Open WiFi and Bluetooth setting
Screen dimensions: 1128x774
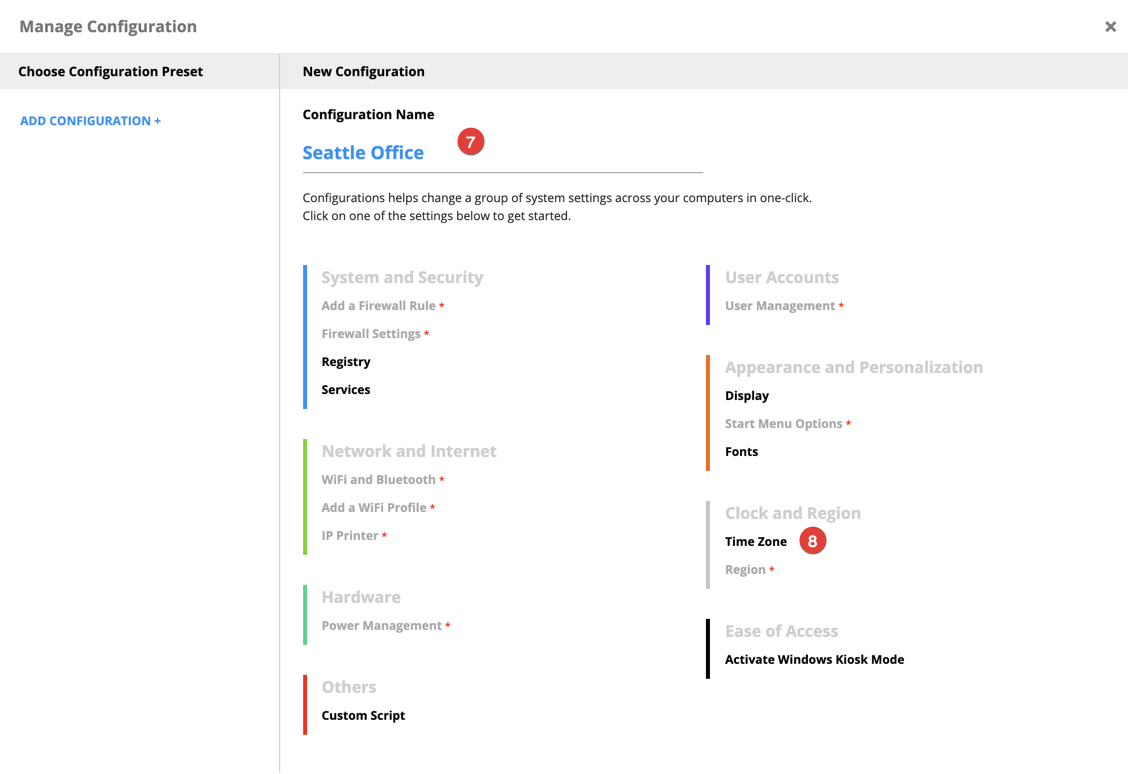click(378, 480)
